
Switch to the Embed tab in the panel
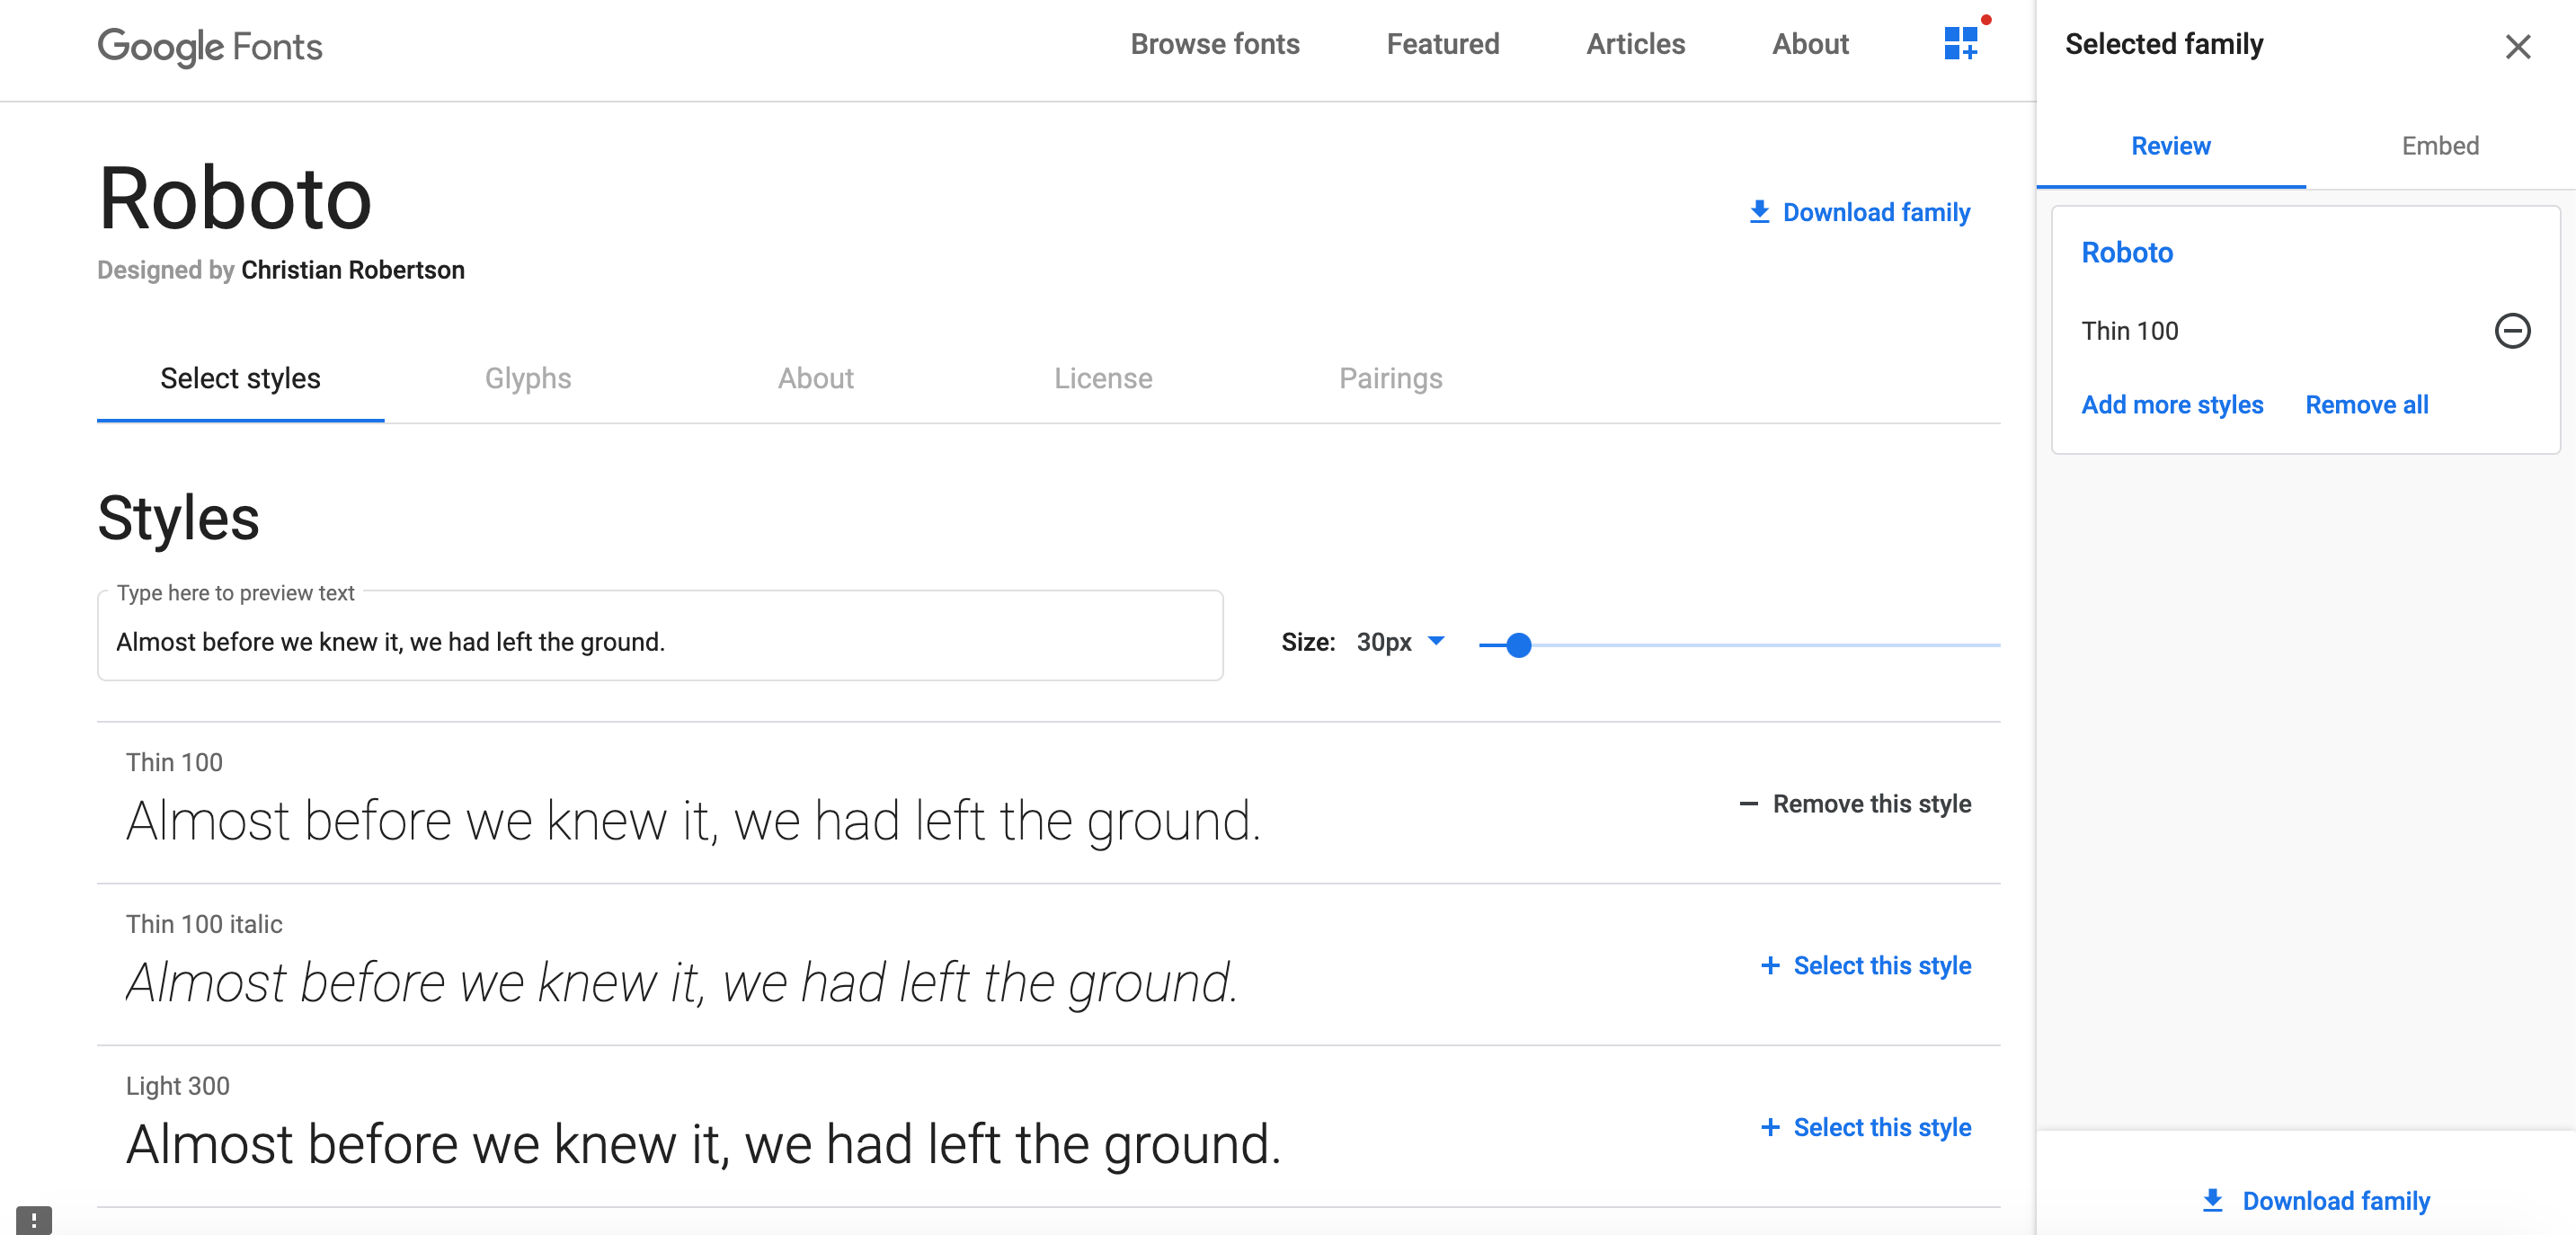2440,146
